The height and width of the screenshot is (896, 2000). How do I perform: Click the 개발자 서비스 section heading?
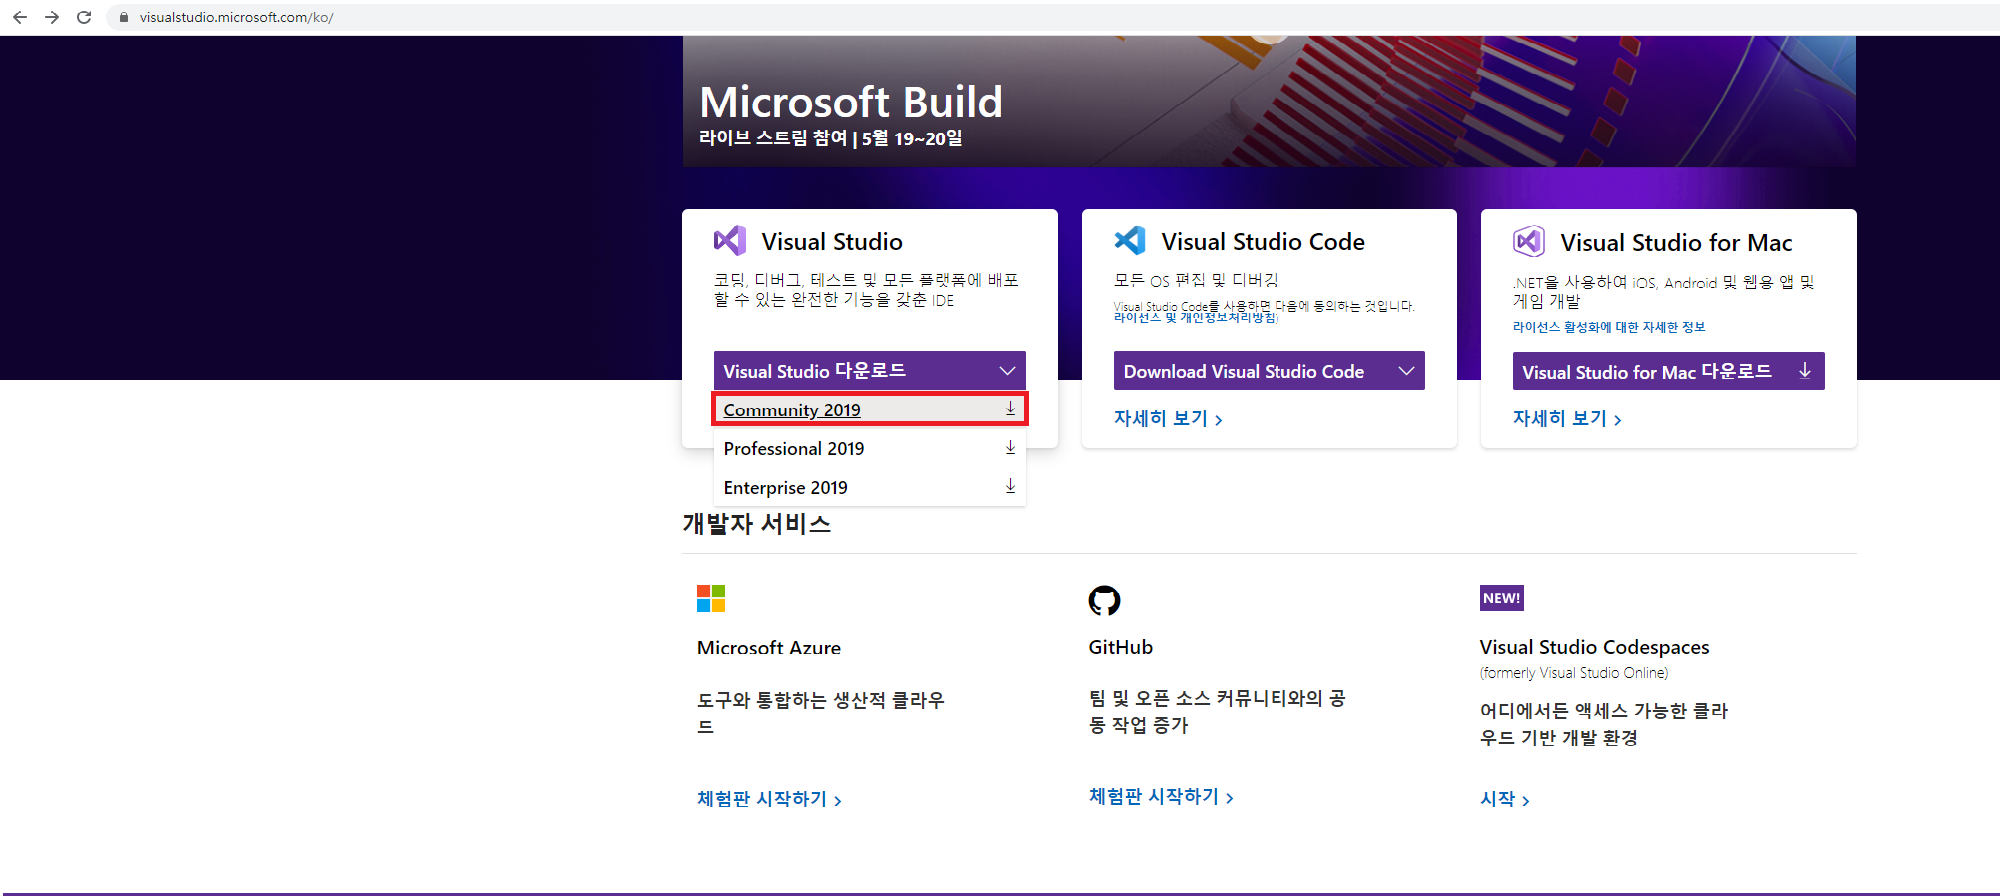point(757,524)
